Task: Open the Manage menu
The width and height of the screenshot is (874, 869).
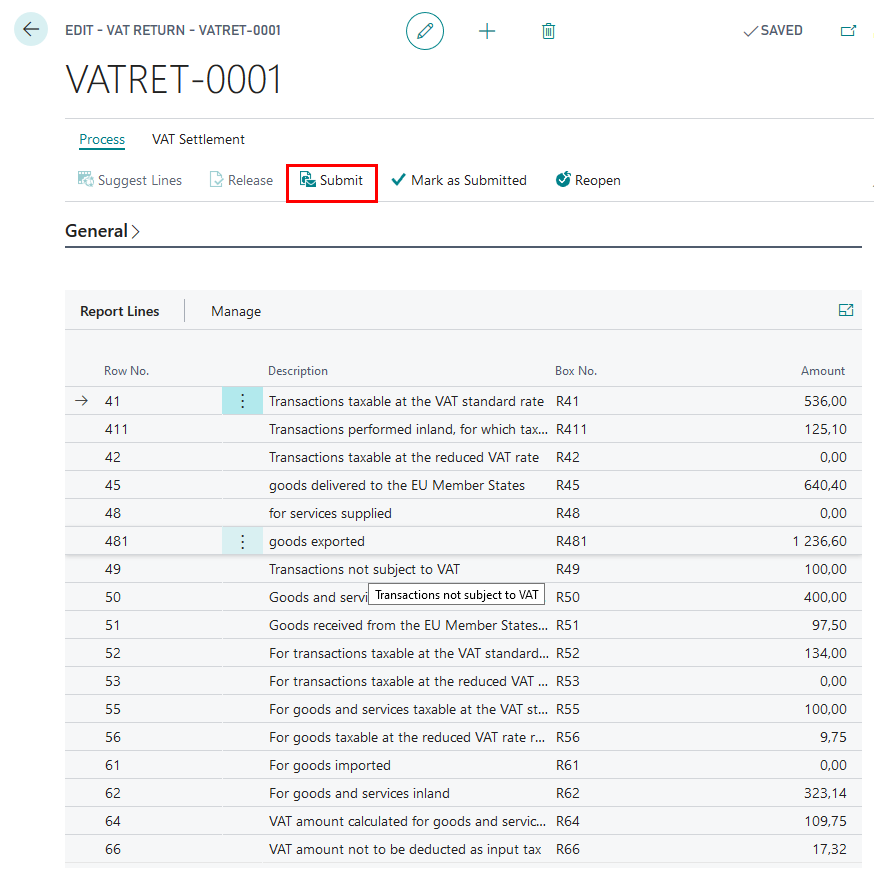Action: pyautogui.click(x=236, y=311)
